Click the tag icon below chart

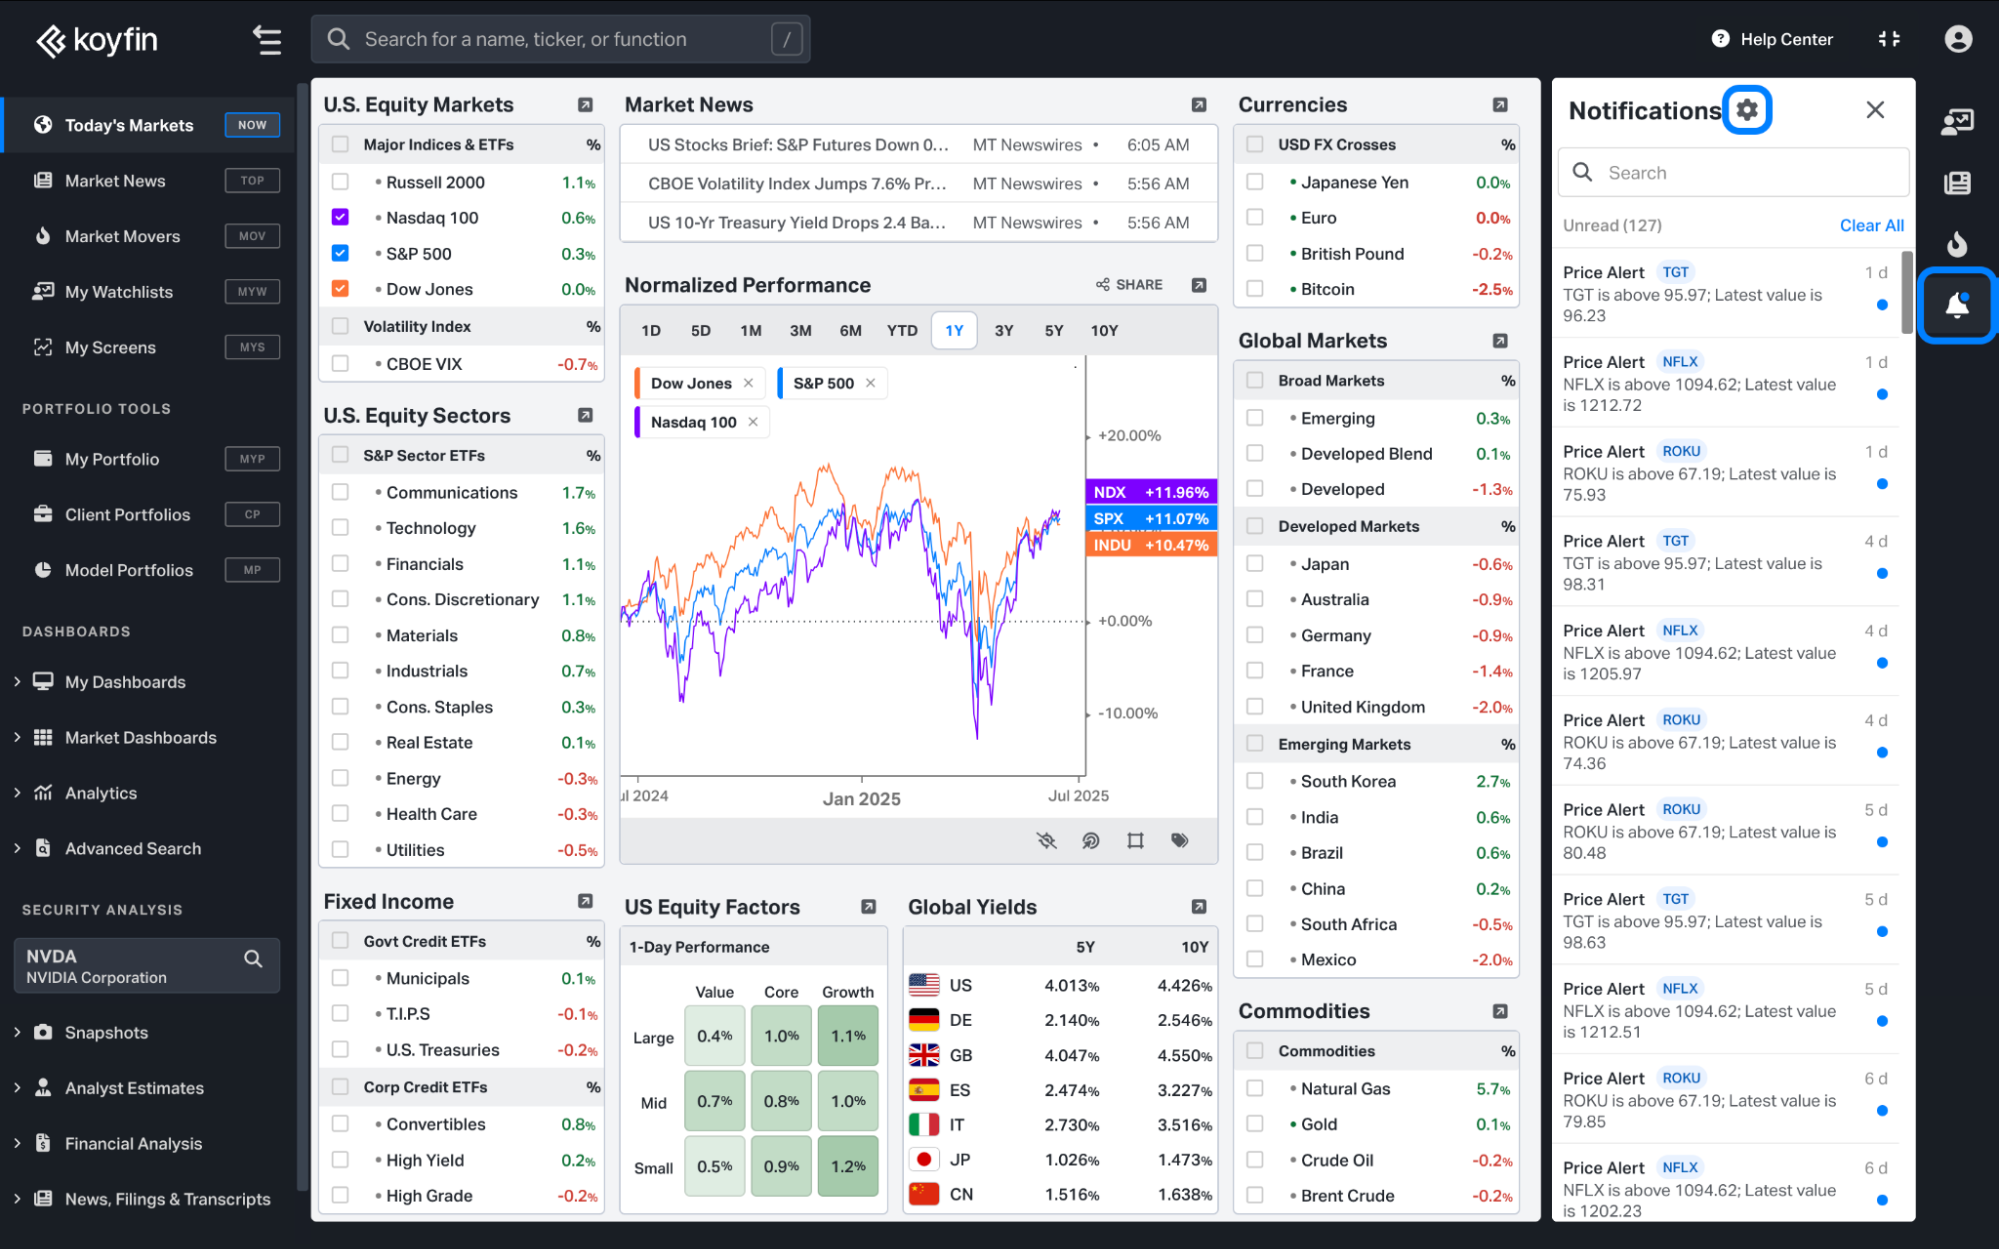pos(1180,841)
